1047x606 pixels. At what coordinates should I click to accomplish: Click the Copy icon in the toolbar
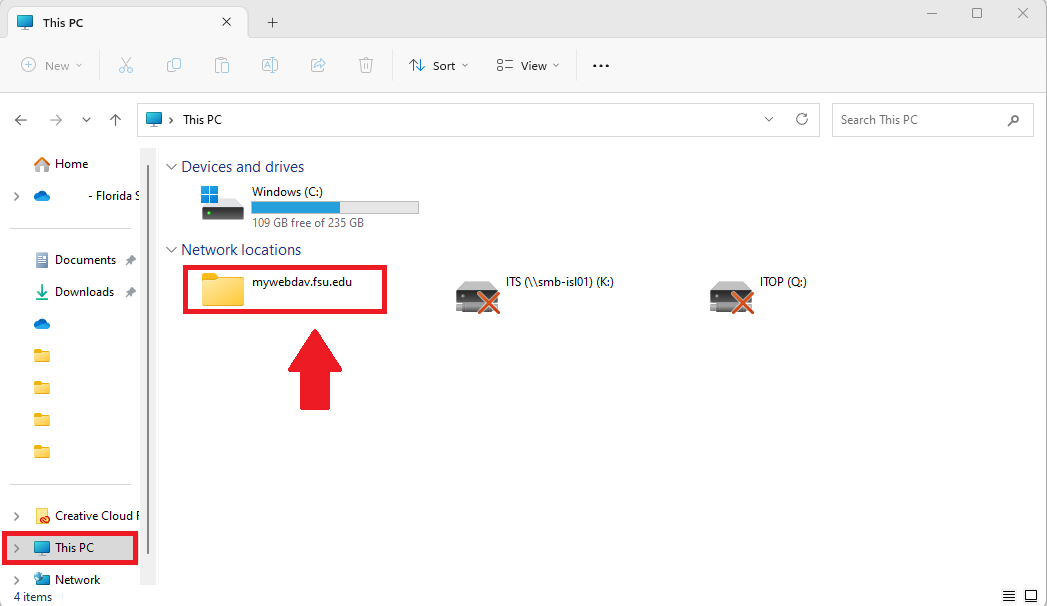tap(174, 65)
